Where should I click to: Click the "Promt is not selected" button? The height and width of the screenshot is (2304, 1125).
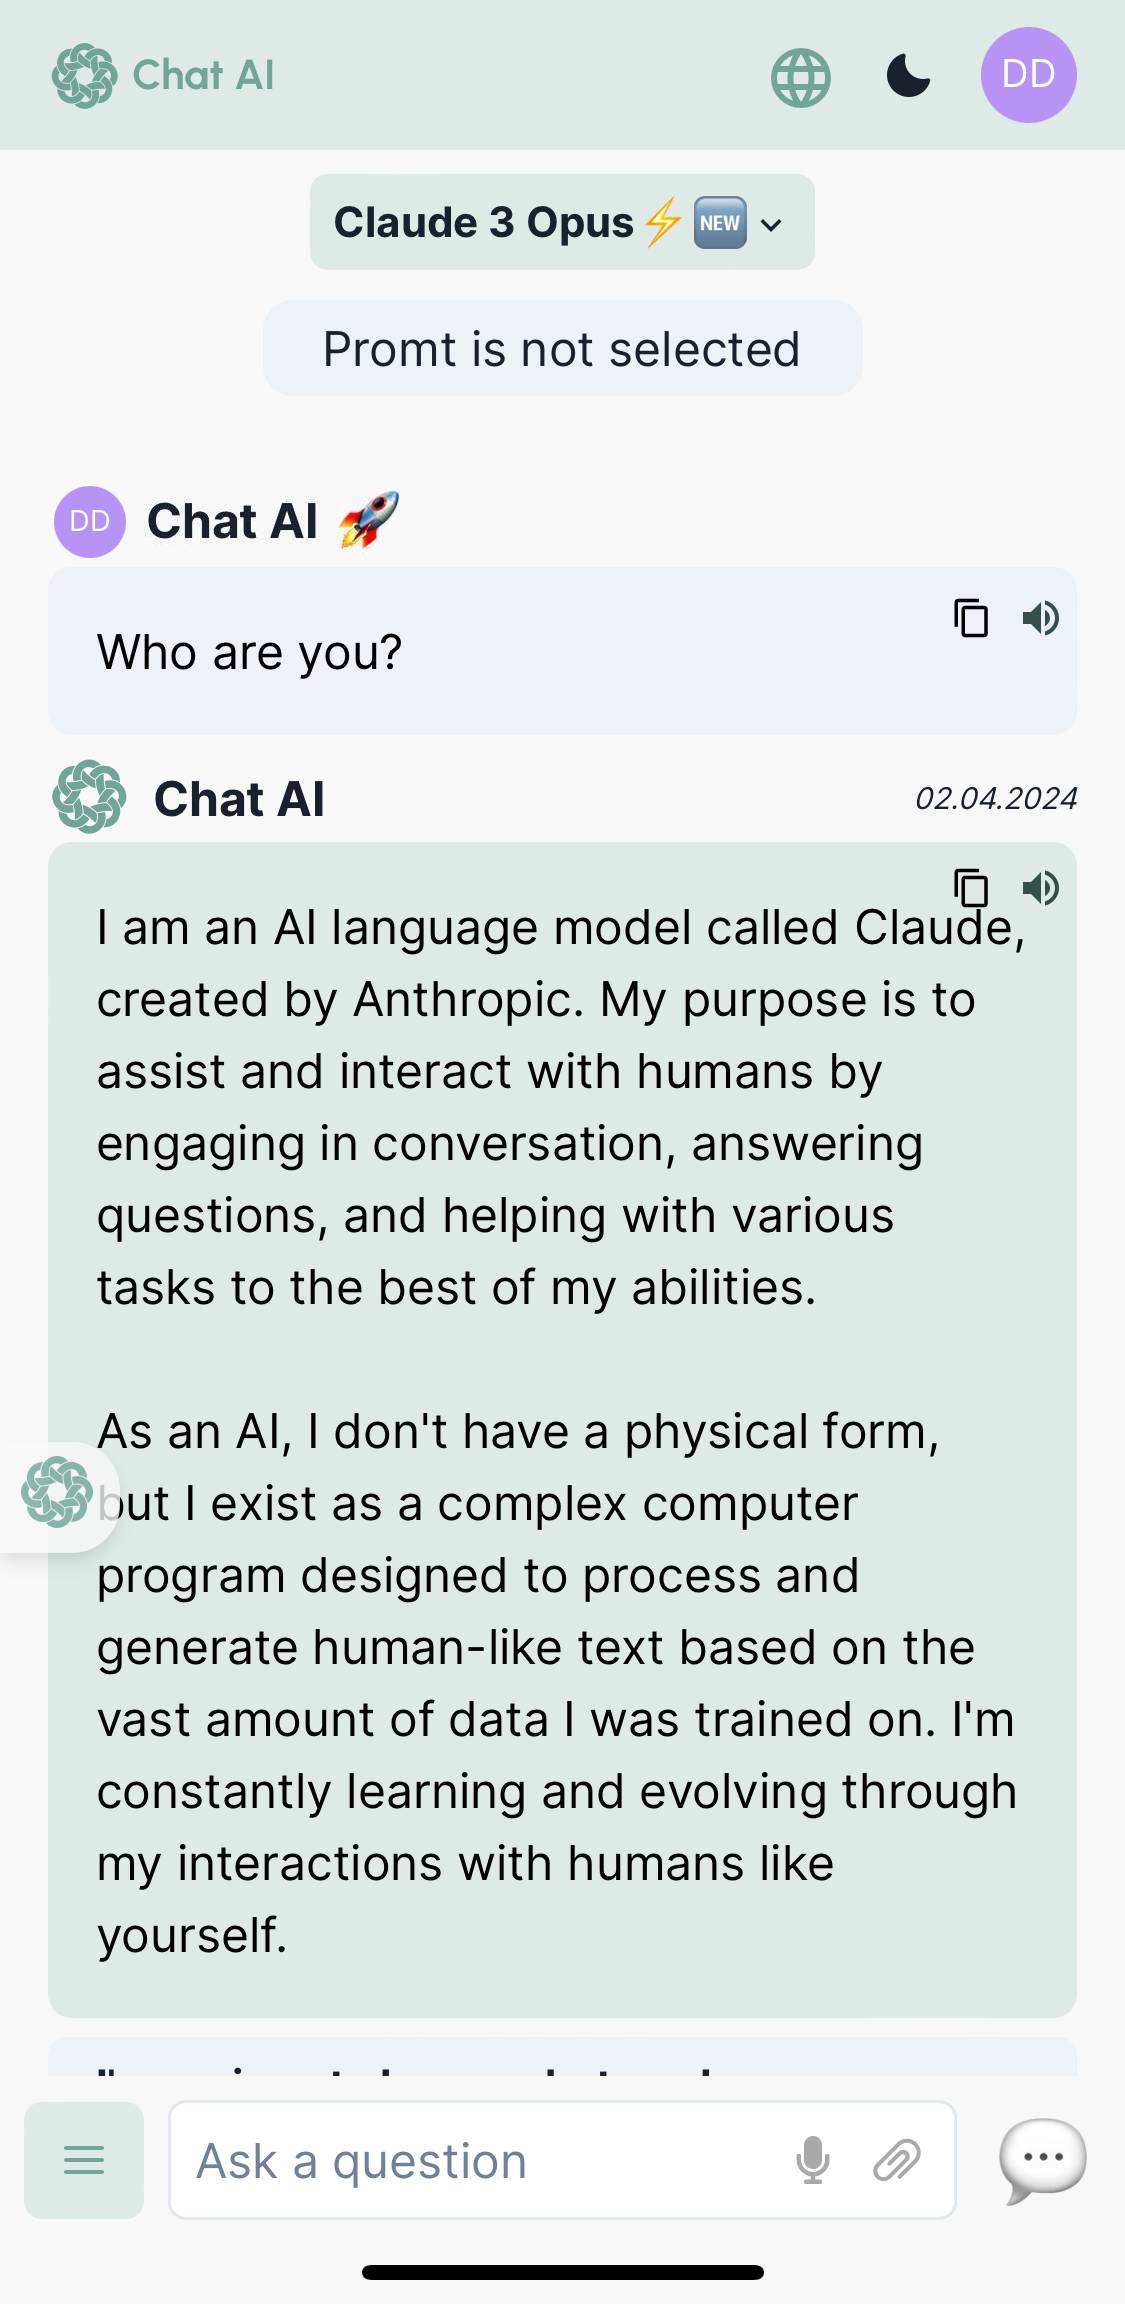coord(562,349)
